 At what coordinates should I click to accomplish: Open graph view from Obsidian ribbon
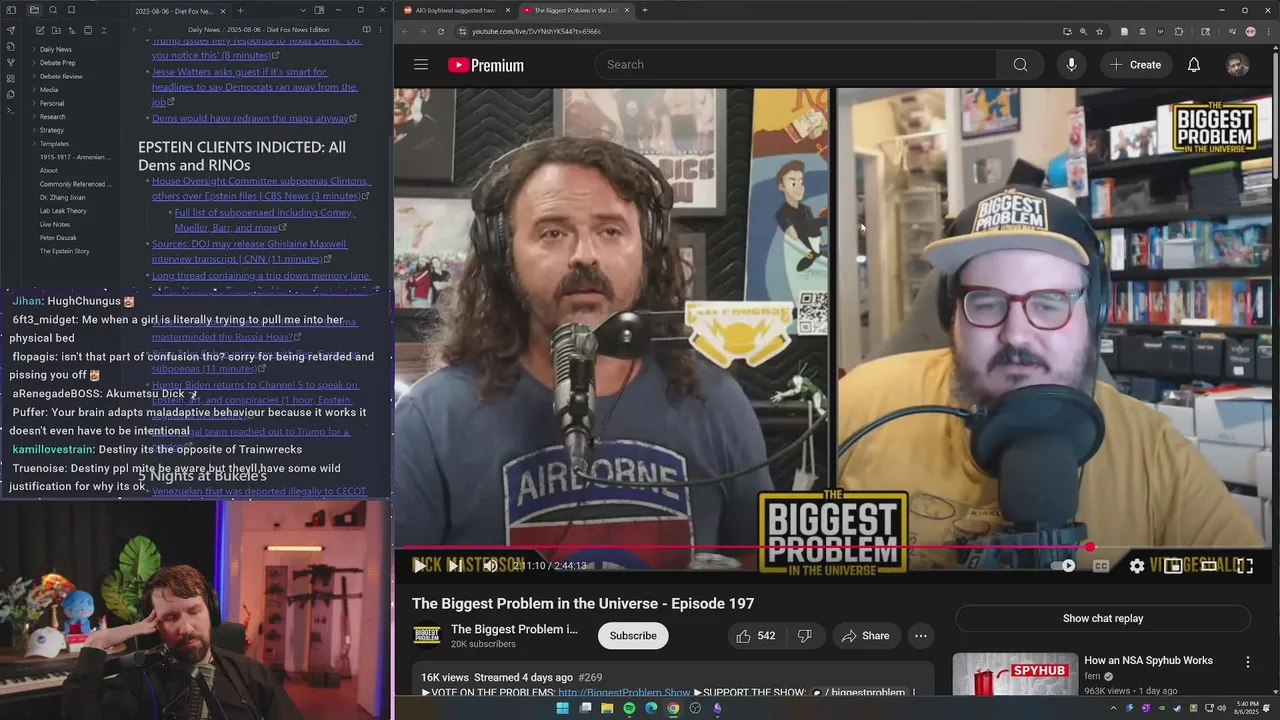tap(11, 62)
